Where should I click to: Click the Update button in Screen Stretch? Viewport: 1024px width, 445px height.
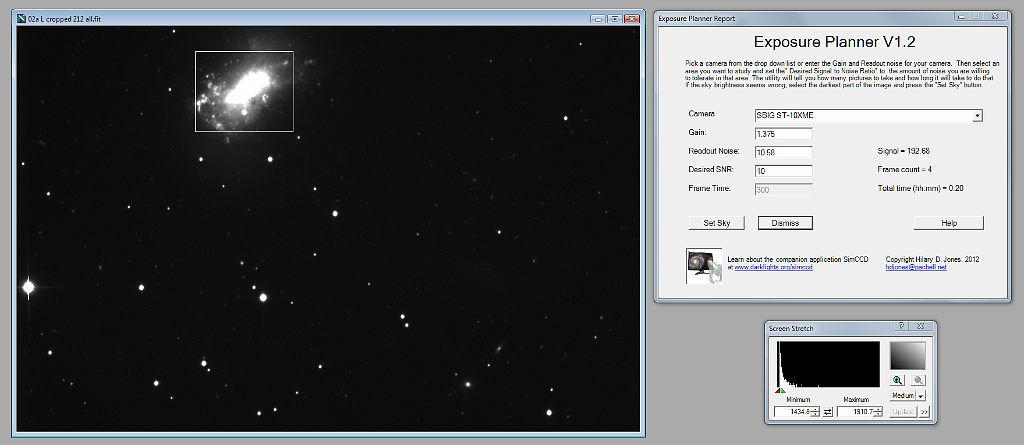904,412
